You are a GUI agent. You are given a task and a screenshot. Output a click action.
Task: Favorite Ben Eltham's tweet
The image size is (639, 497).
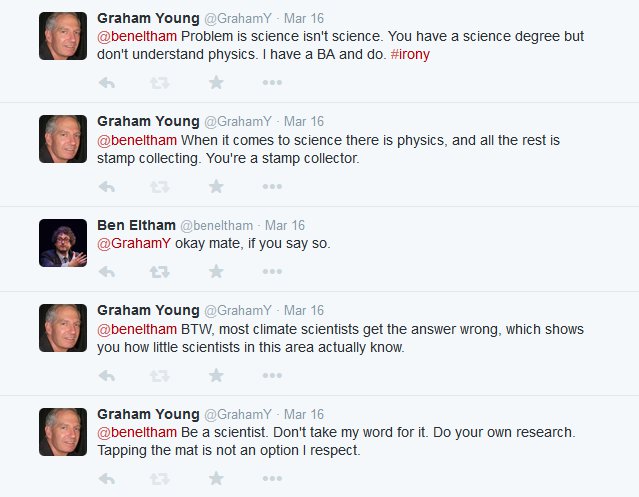click(215, 271)
